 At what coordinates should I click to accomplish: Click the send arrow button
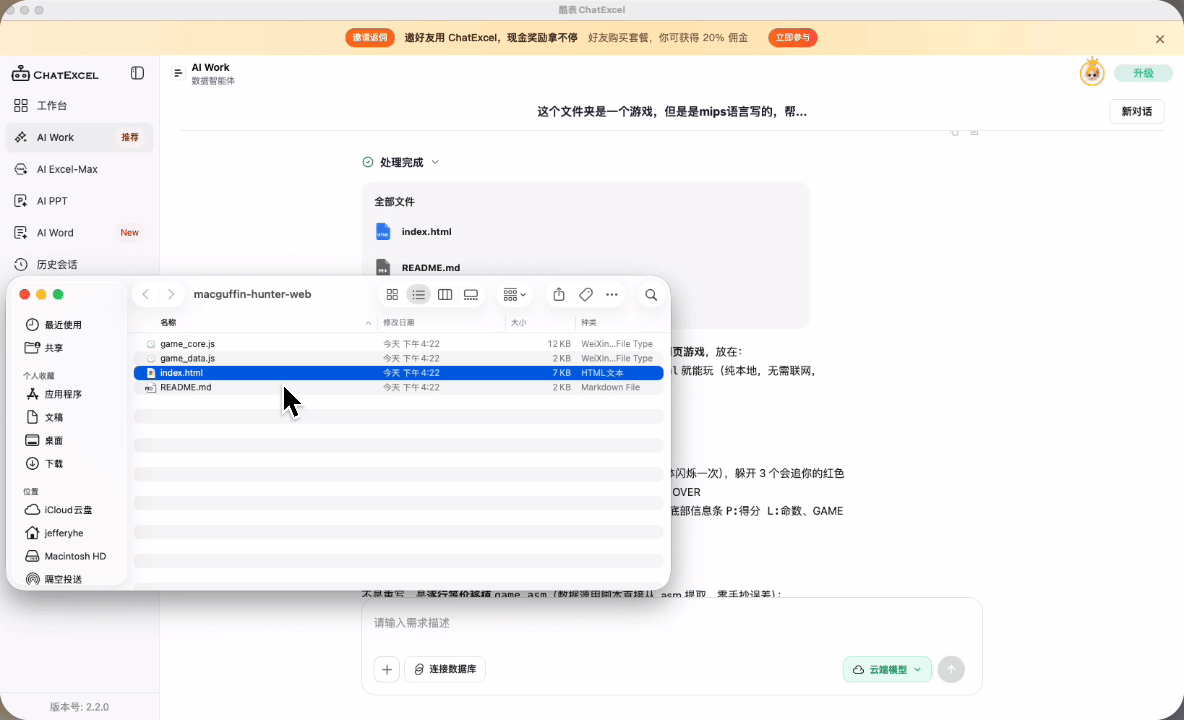(951, 669)
